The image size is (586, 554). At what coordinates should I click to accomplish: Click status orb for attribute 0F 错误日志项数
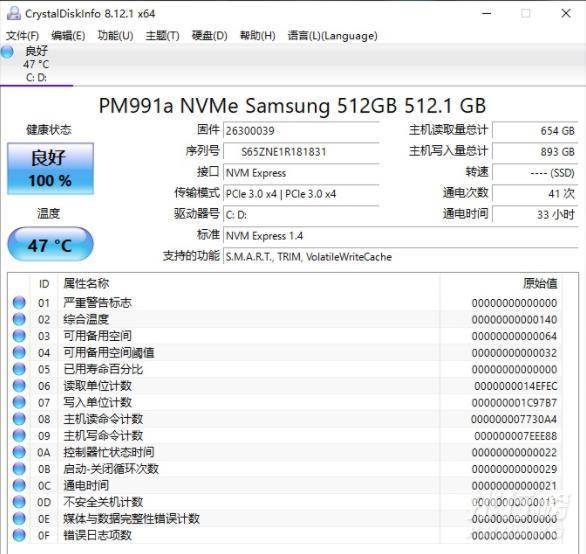point(19,535)
